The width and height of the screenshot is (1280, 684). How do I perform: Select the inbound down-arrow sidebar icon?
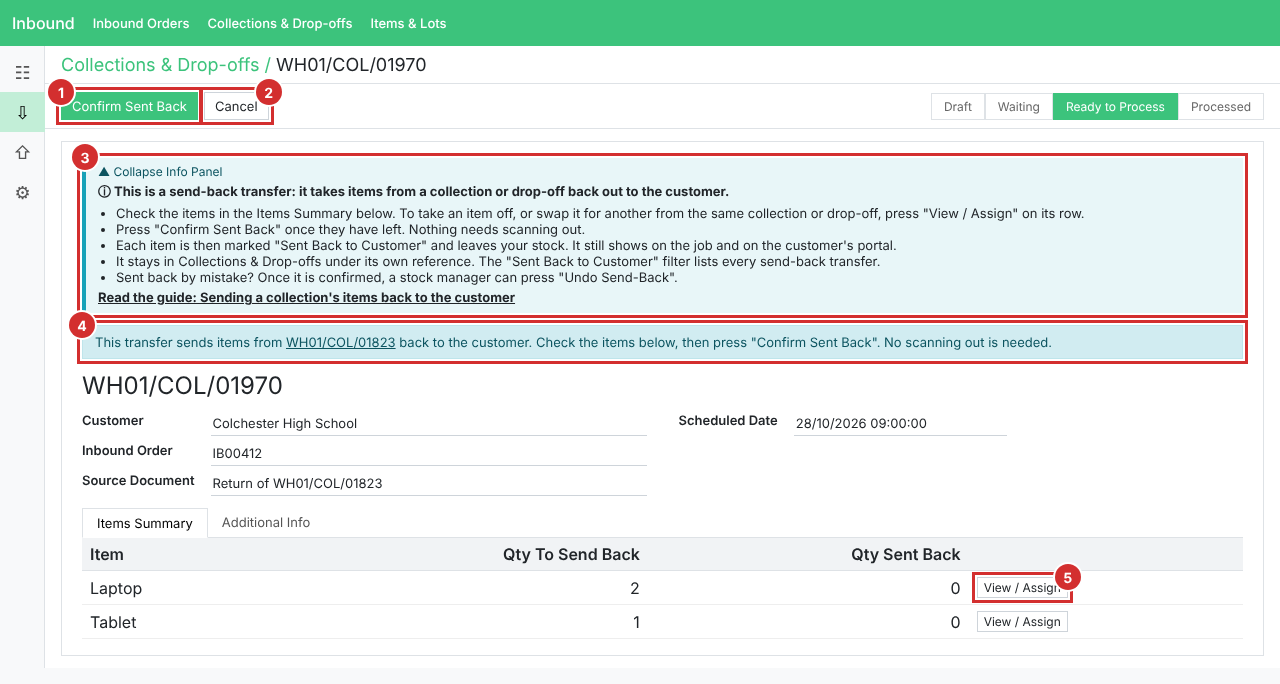[22, 112]
